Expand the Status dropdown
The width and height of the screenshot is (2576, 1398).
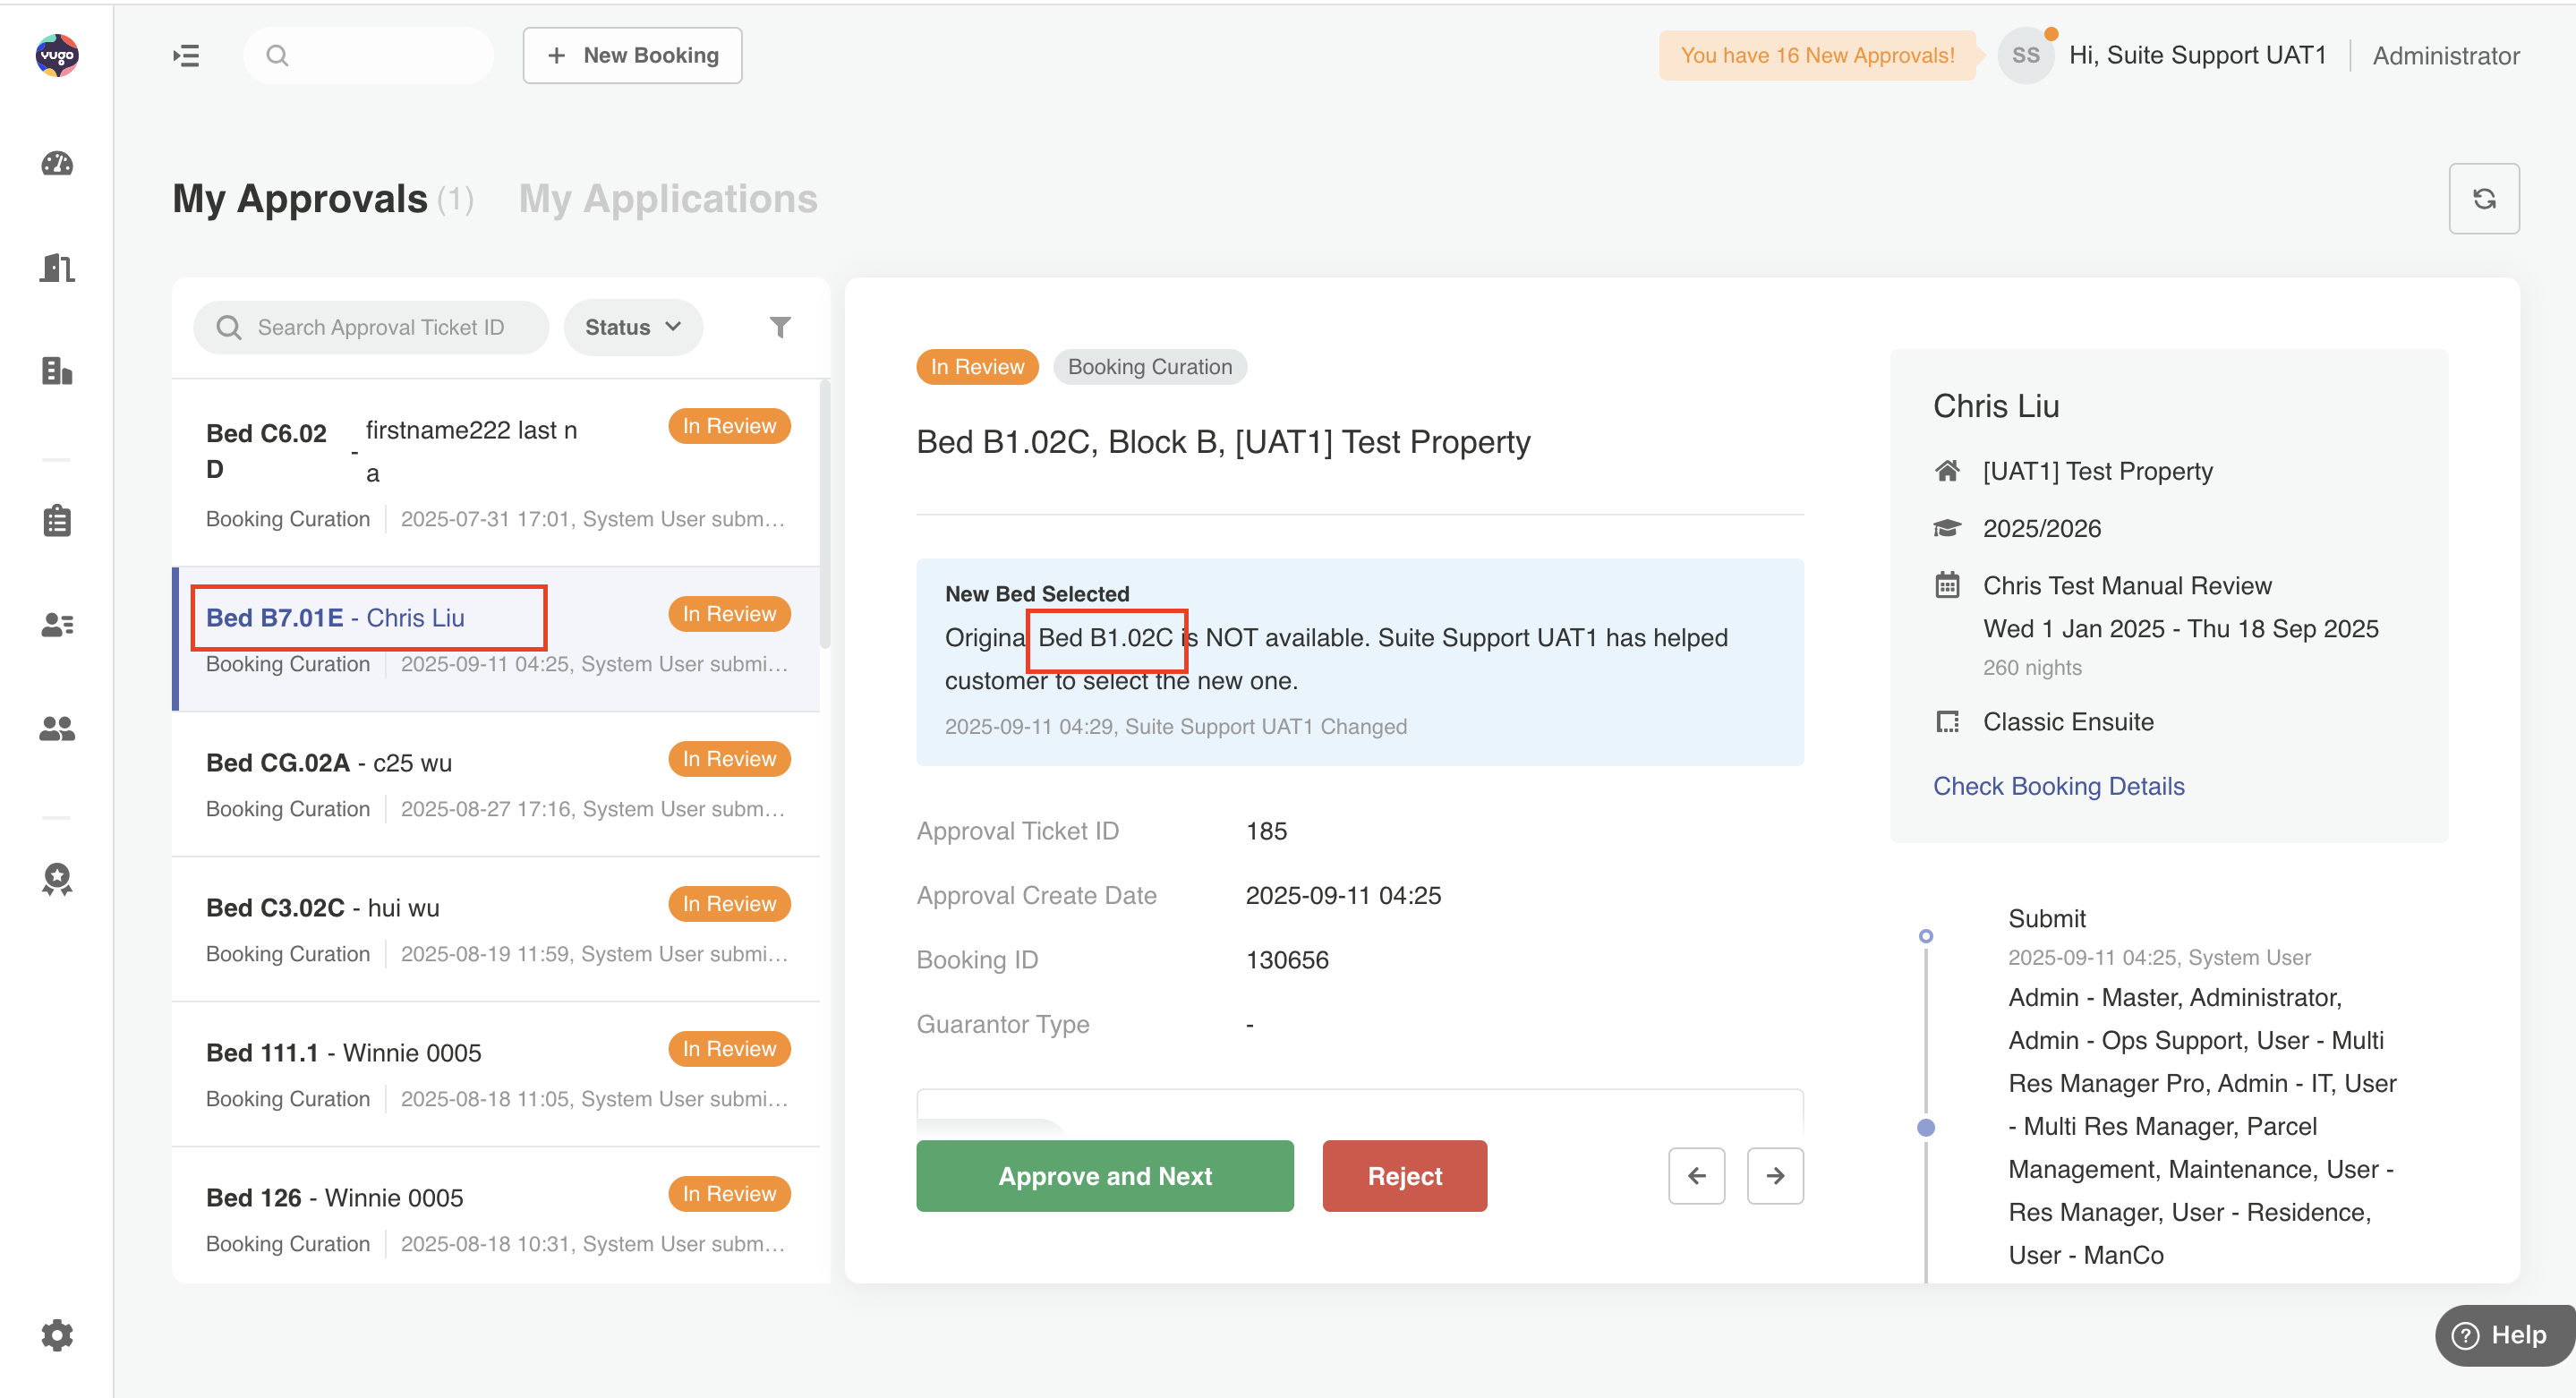pos(633,327)
